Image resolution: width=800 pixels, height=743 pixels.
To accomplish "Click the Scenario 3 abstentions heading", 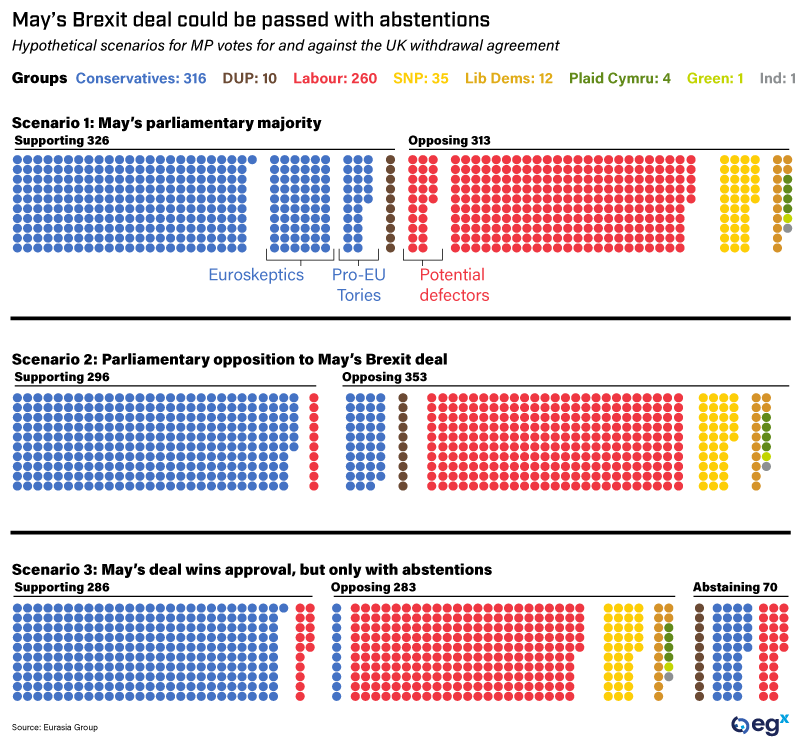I will pos(252,569).
